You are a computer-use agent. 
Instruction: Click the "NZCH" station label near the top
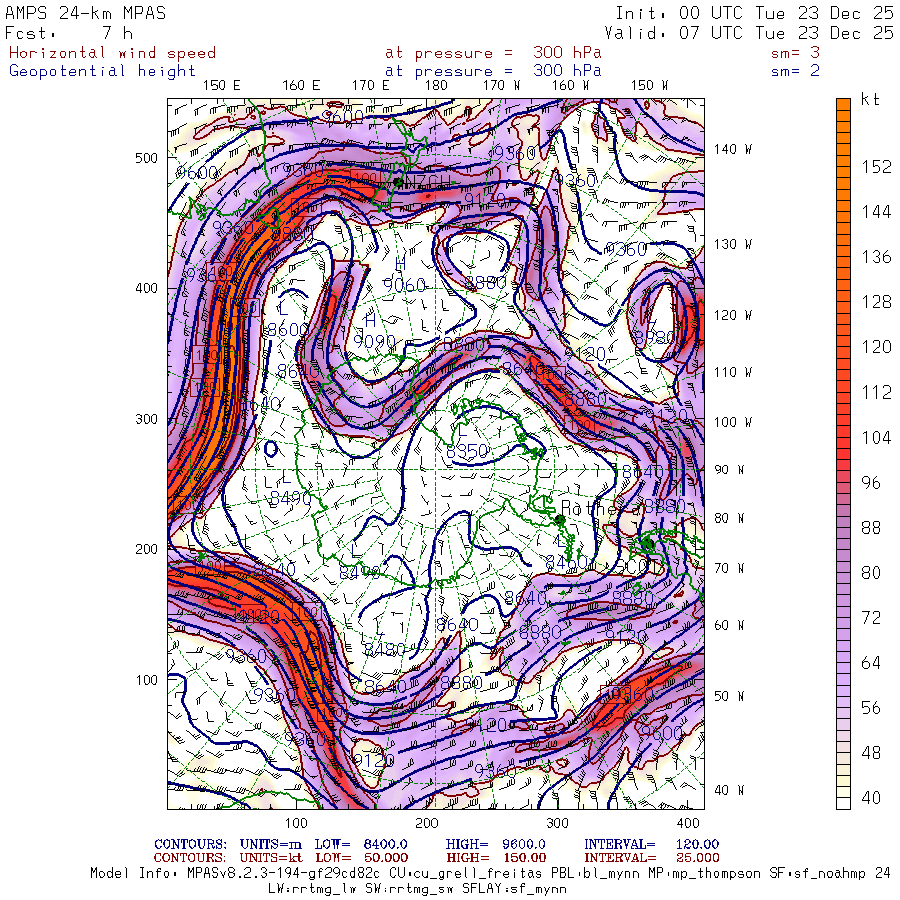pos(428,182)
